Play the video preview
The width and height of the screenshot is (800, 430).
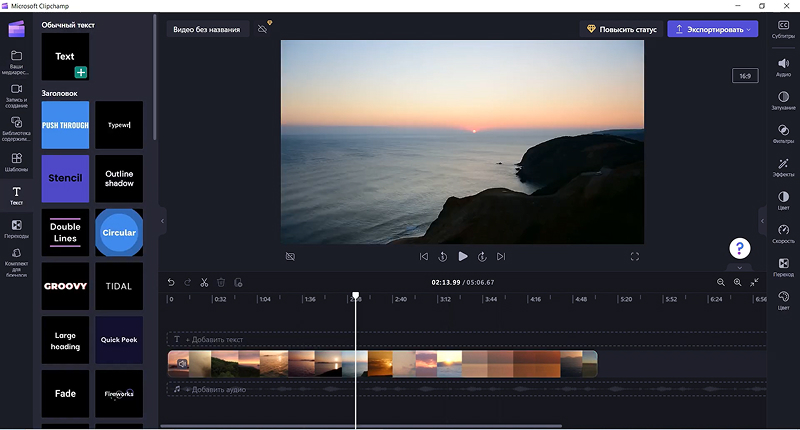463,256
